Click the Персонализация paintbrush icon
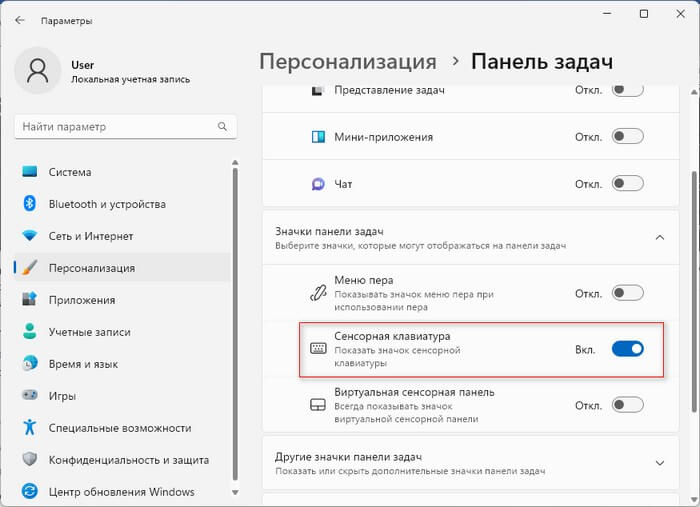The height and width of the screenshot is (507, 700). click(x=29, y=268)
